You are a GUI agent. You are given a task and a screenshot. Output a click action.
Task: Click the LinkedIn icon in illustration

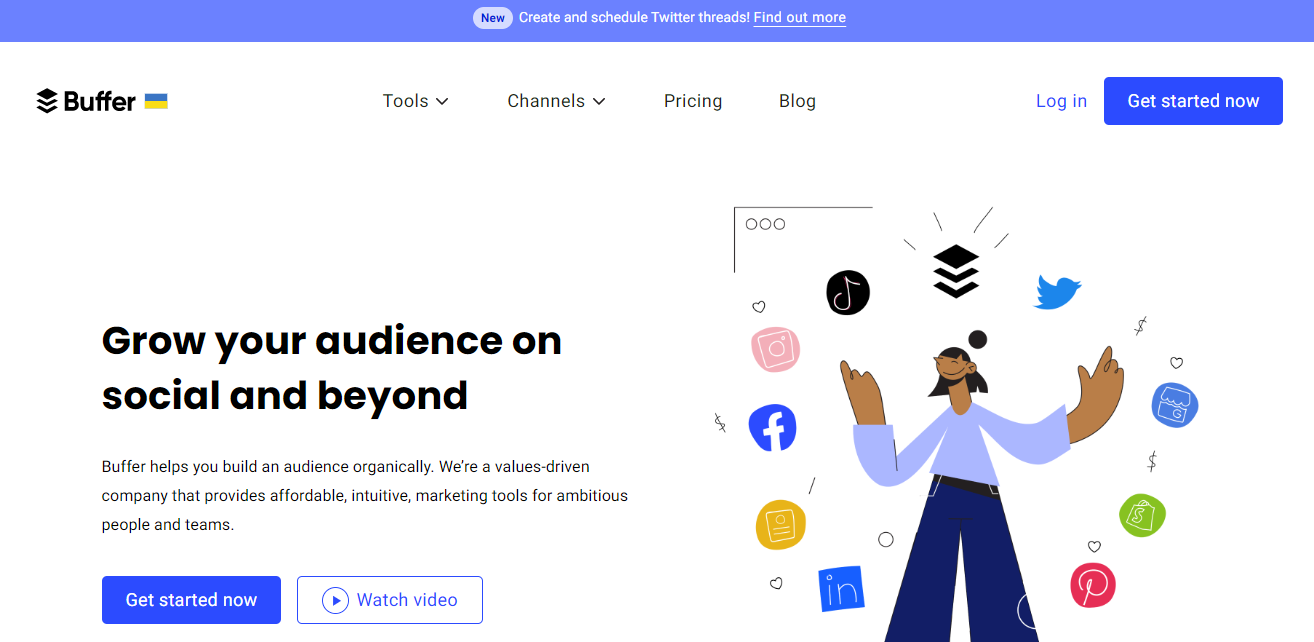point(841,589)
